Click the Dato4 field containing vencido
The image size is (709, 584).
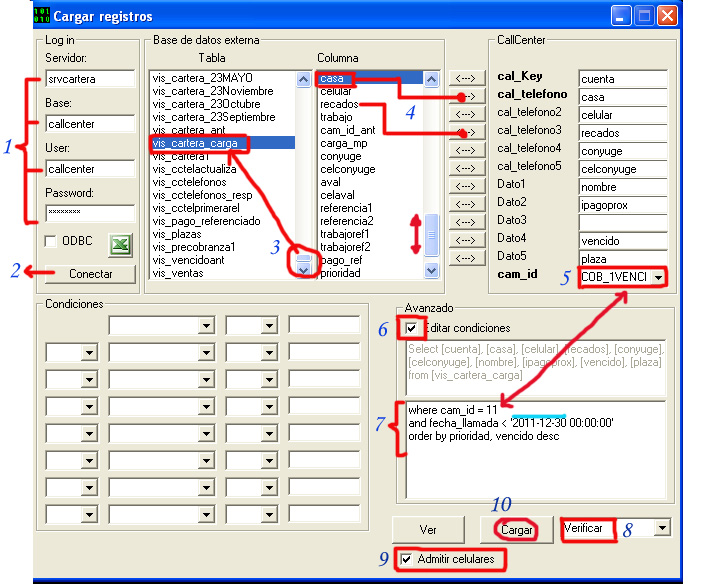click(623, 241)
